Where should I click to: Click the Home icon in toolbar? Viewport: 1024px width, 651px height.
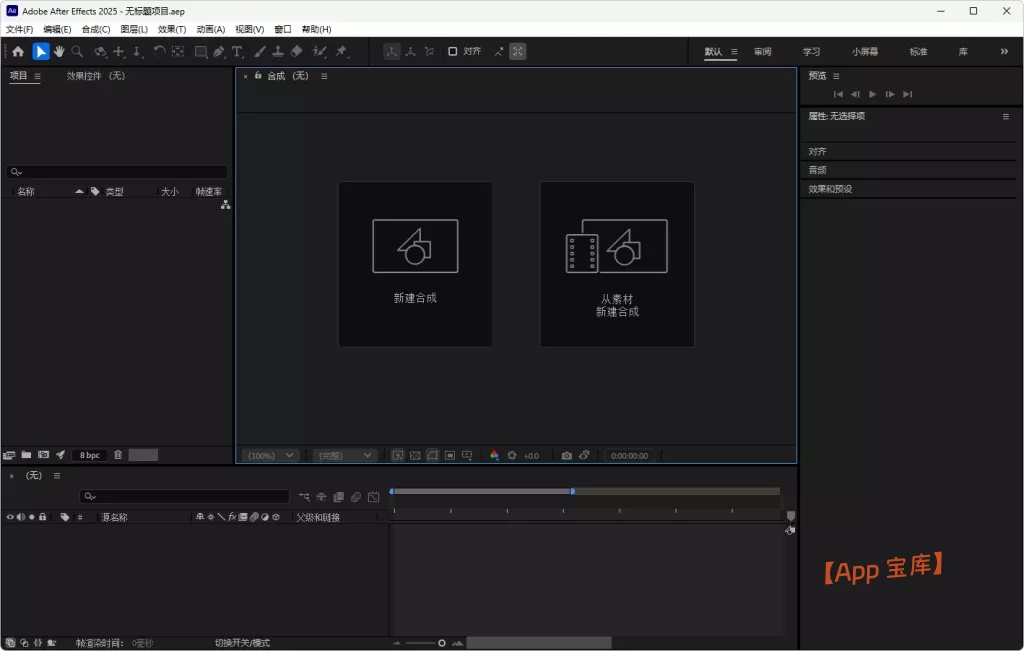pyautogui.click(x=18, y=52)
